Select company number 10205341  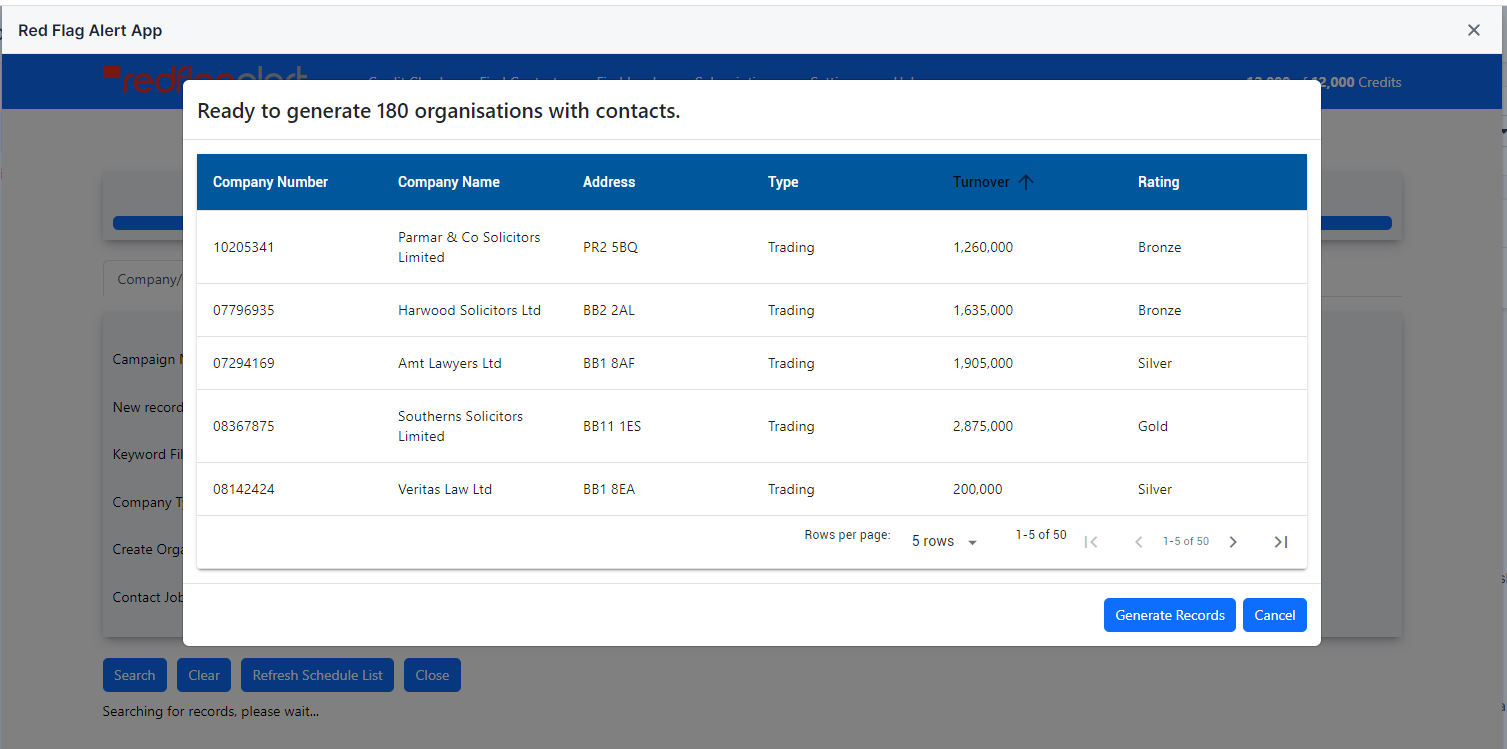[243, 247]
